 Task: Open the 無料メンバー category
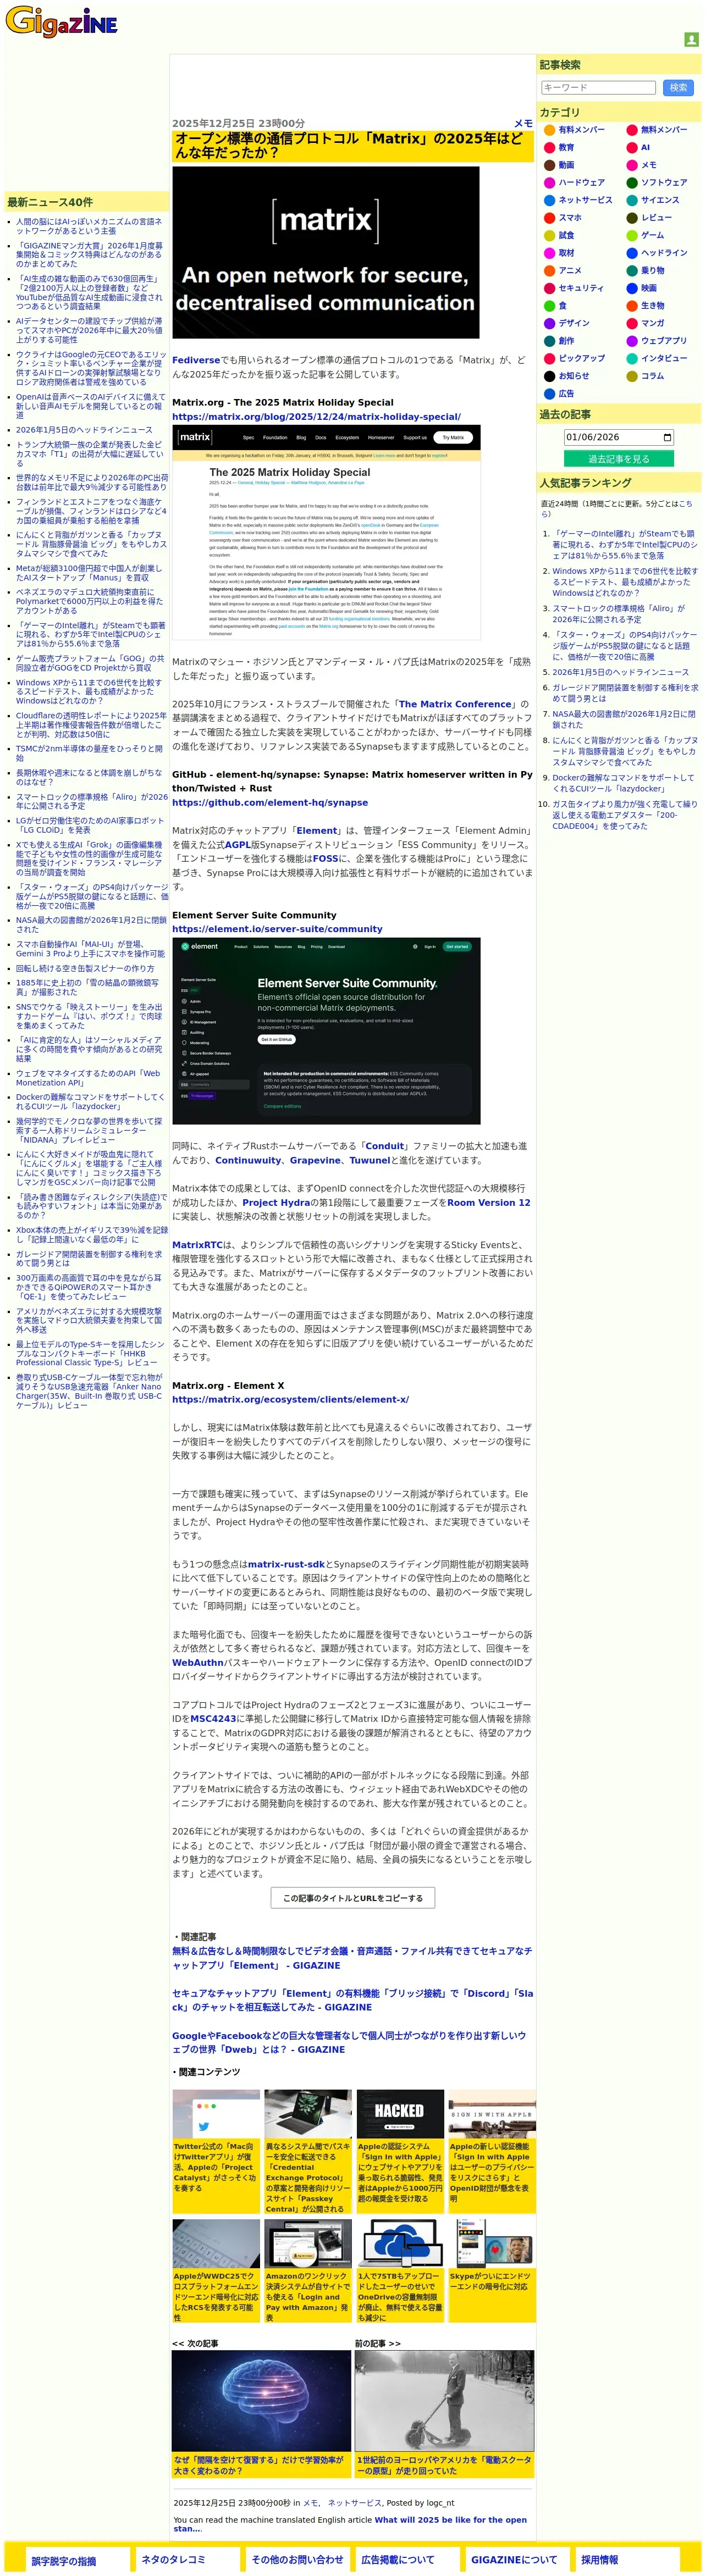pyautogui.click(x=664, y=130)
